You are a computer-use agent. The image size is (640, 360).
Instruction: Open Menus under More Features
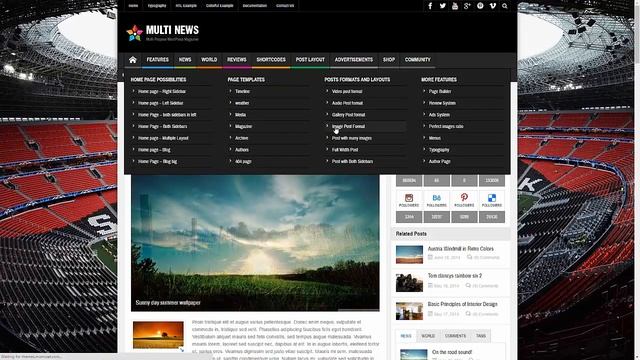click(435, 138)
